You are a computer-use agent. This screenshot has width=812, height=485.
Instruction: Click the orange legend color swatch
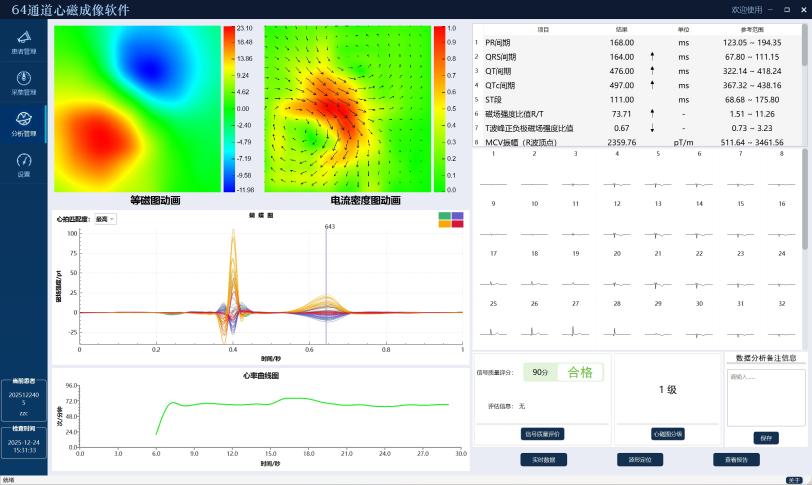coord(444,224)
